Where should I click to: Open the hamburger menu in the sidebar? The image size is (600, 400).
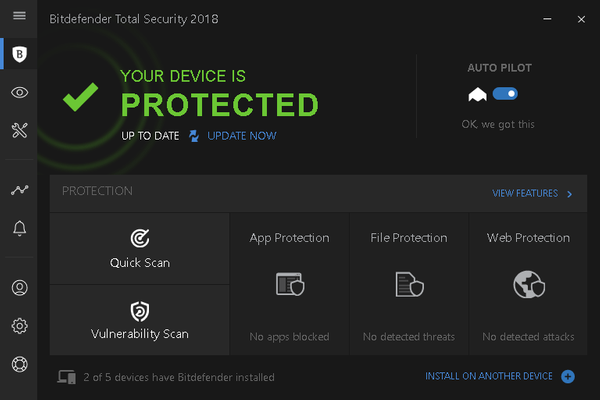[x=19, y=17]
